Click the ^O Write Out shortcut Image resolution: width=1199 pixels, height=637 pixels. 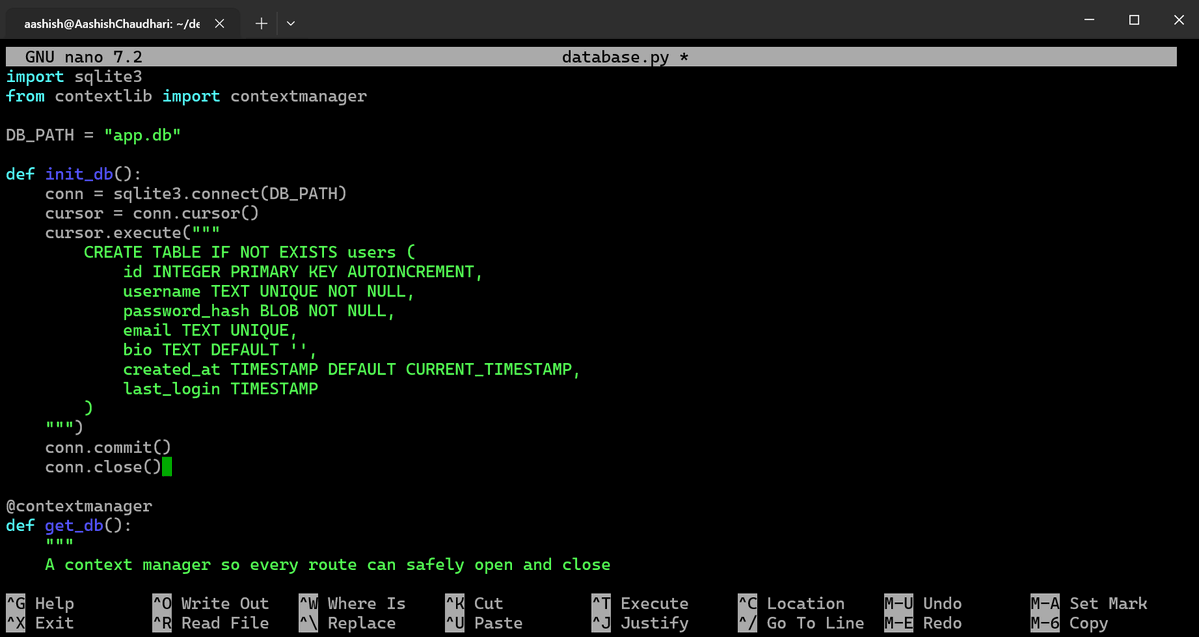[x=211, y=603]
